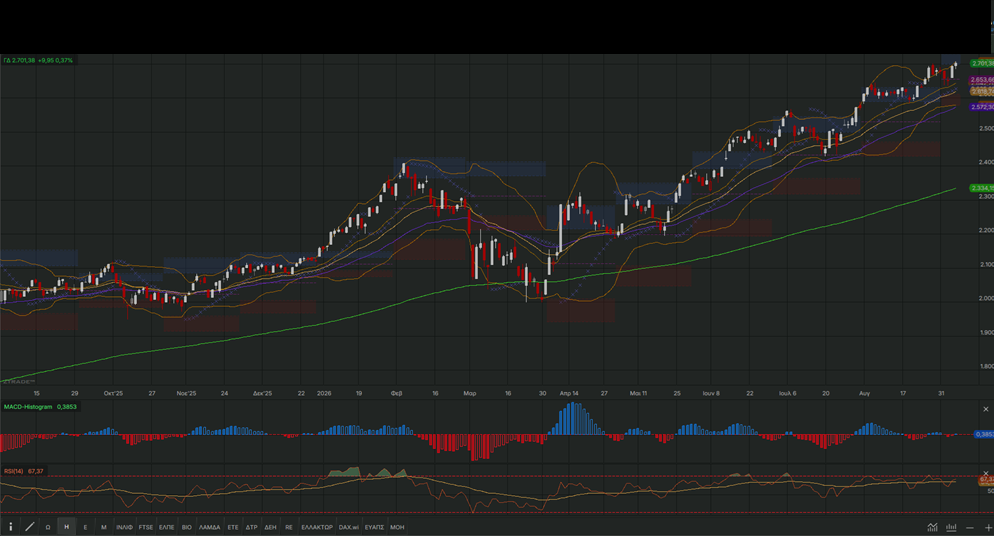Select the trend line drawing tool

click(29, 526)
